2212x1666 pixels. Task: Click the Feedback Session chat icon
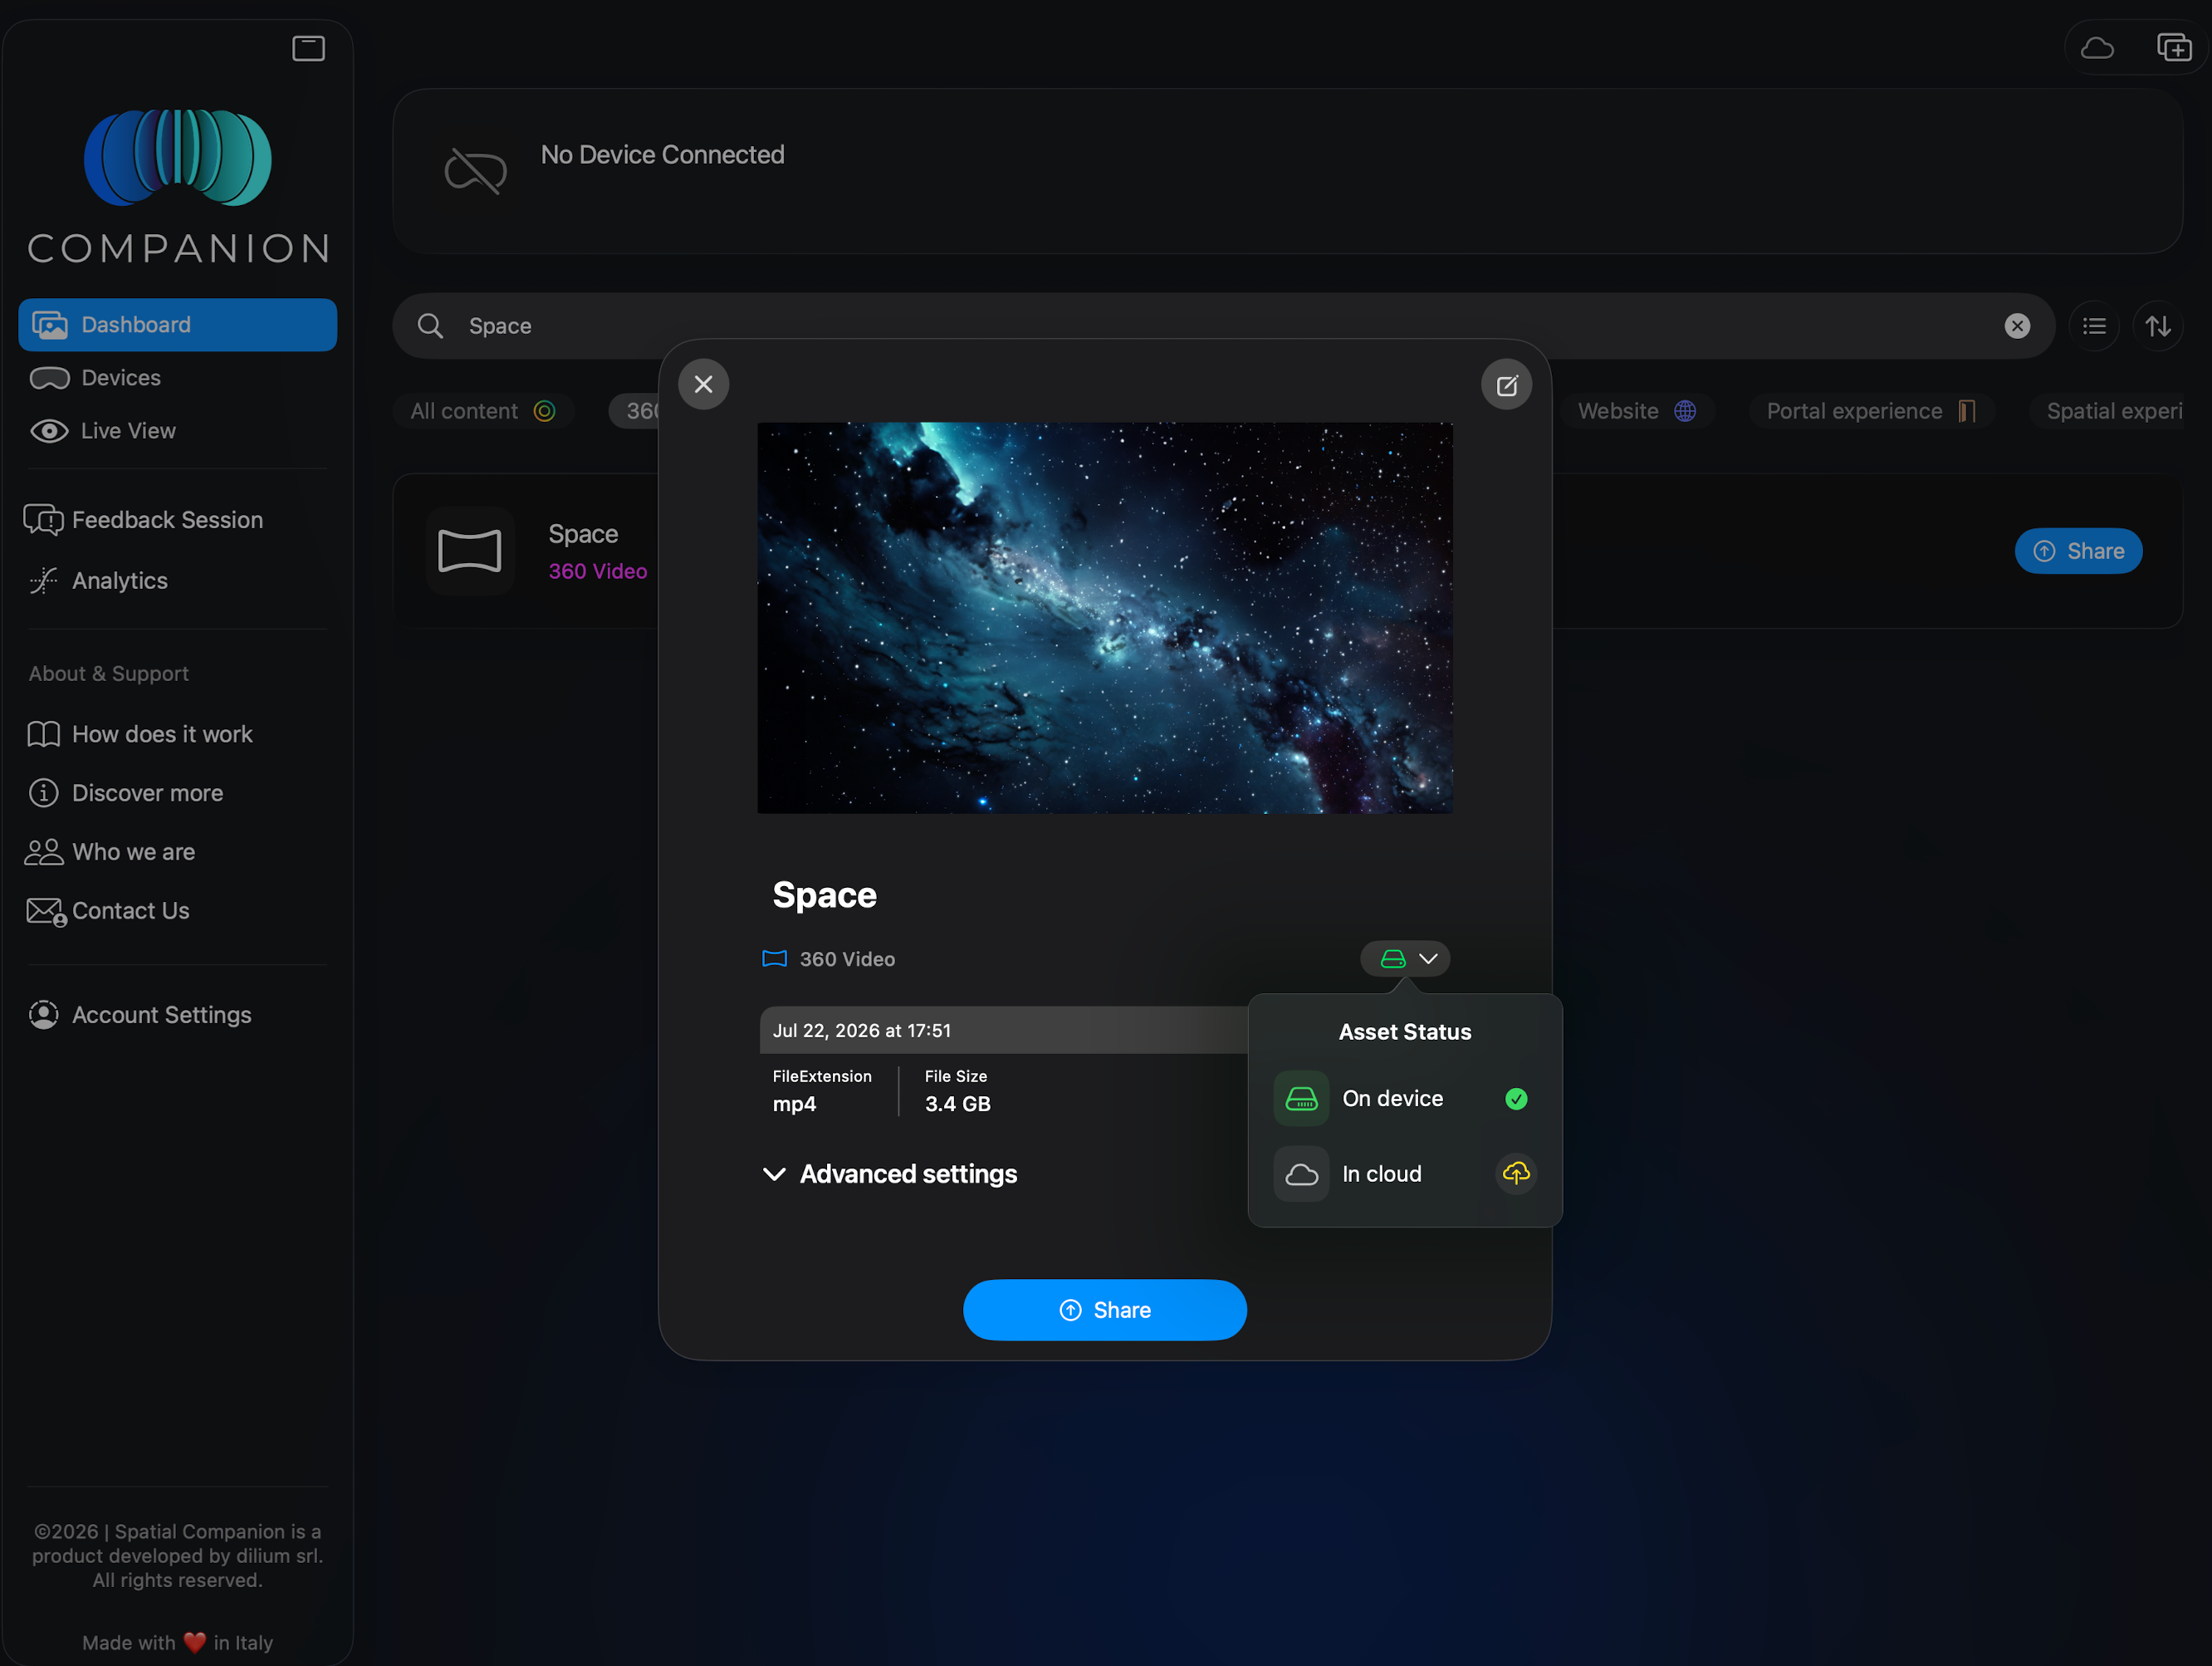tap(43, 520)
